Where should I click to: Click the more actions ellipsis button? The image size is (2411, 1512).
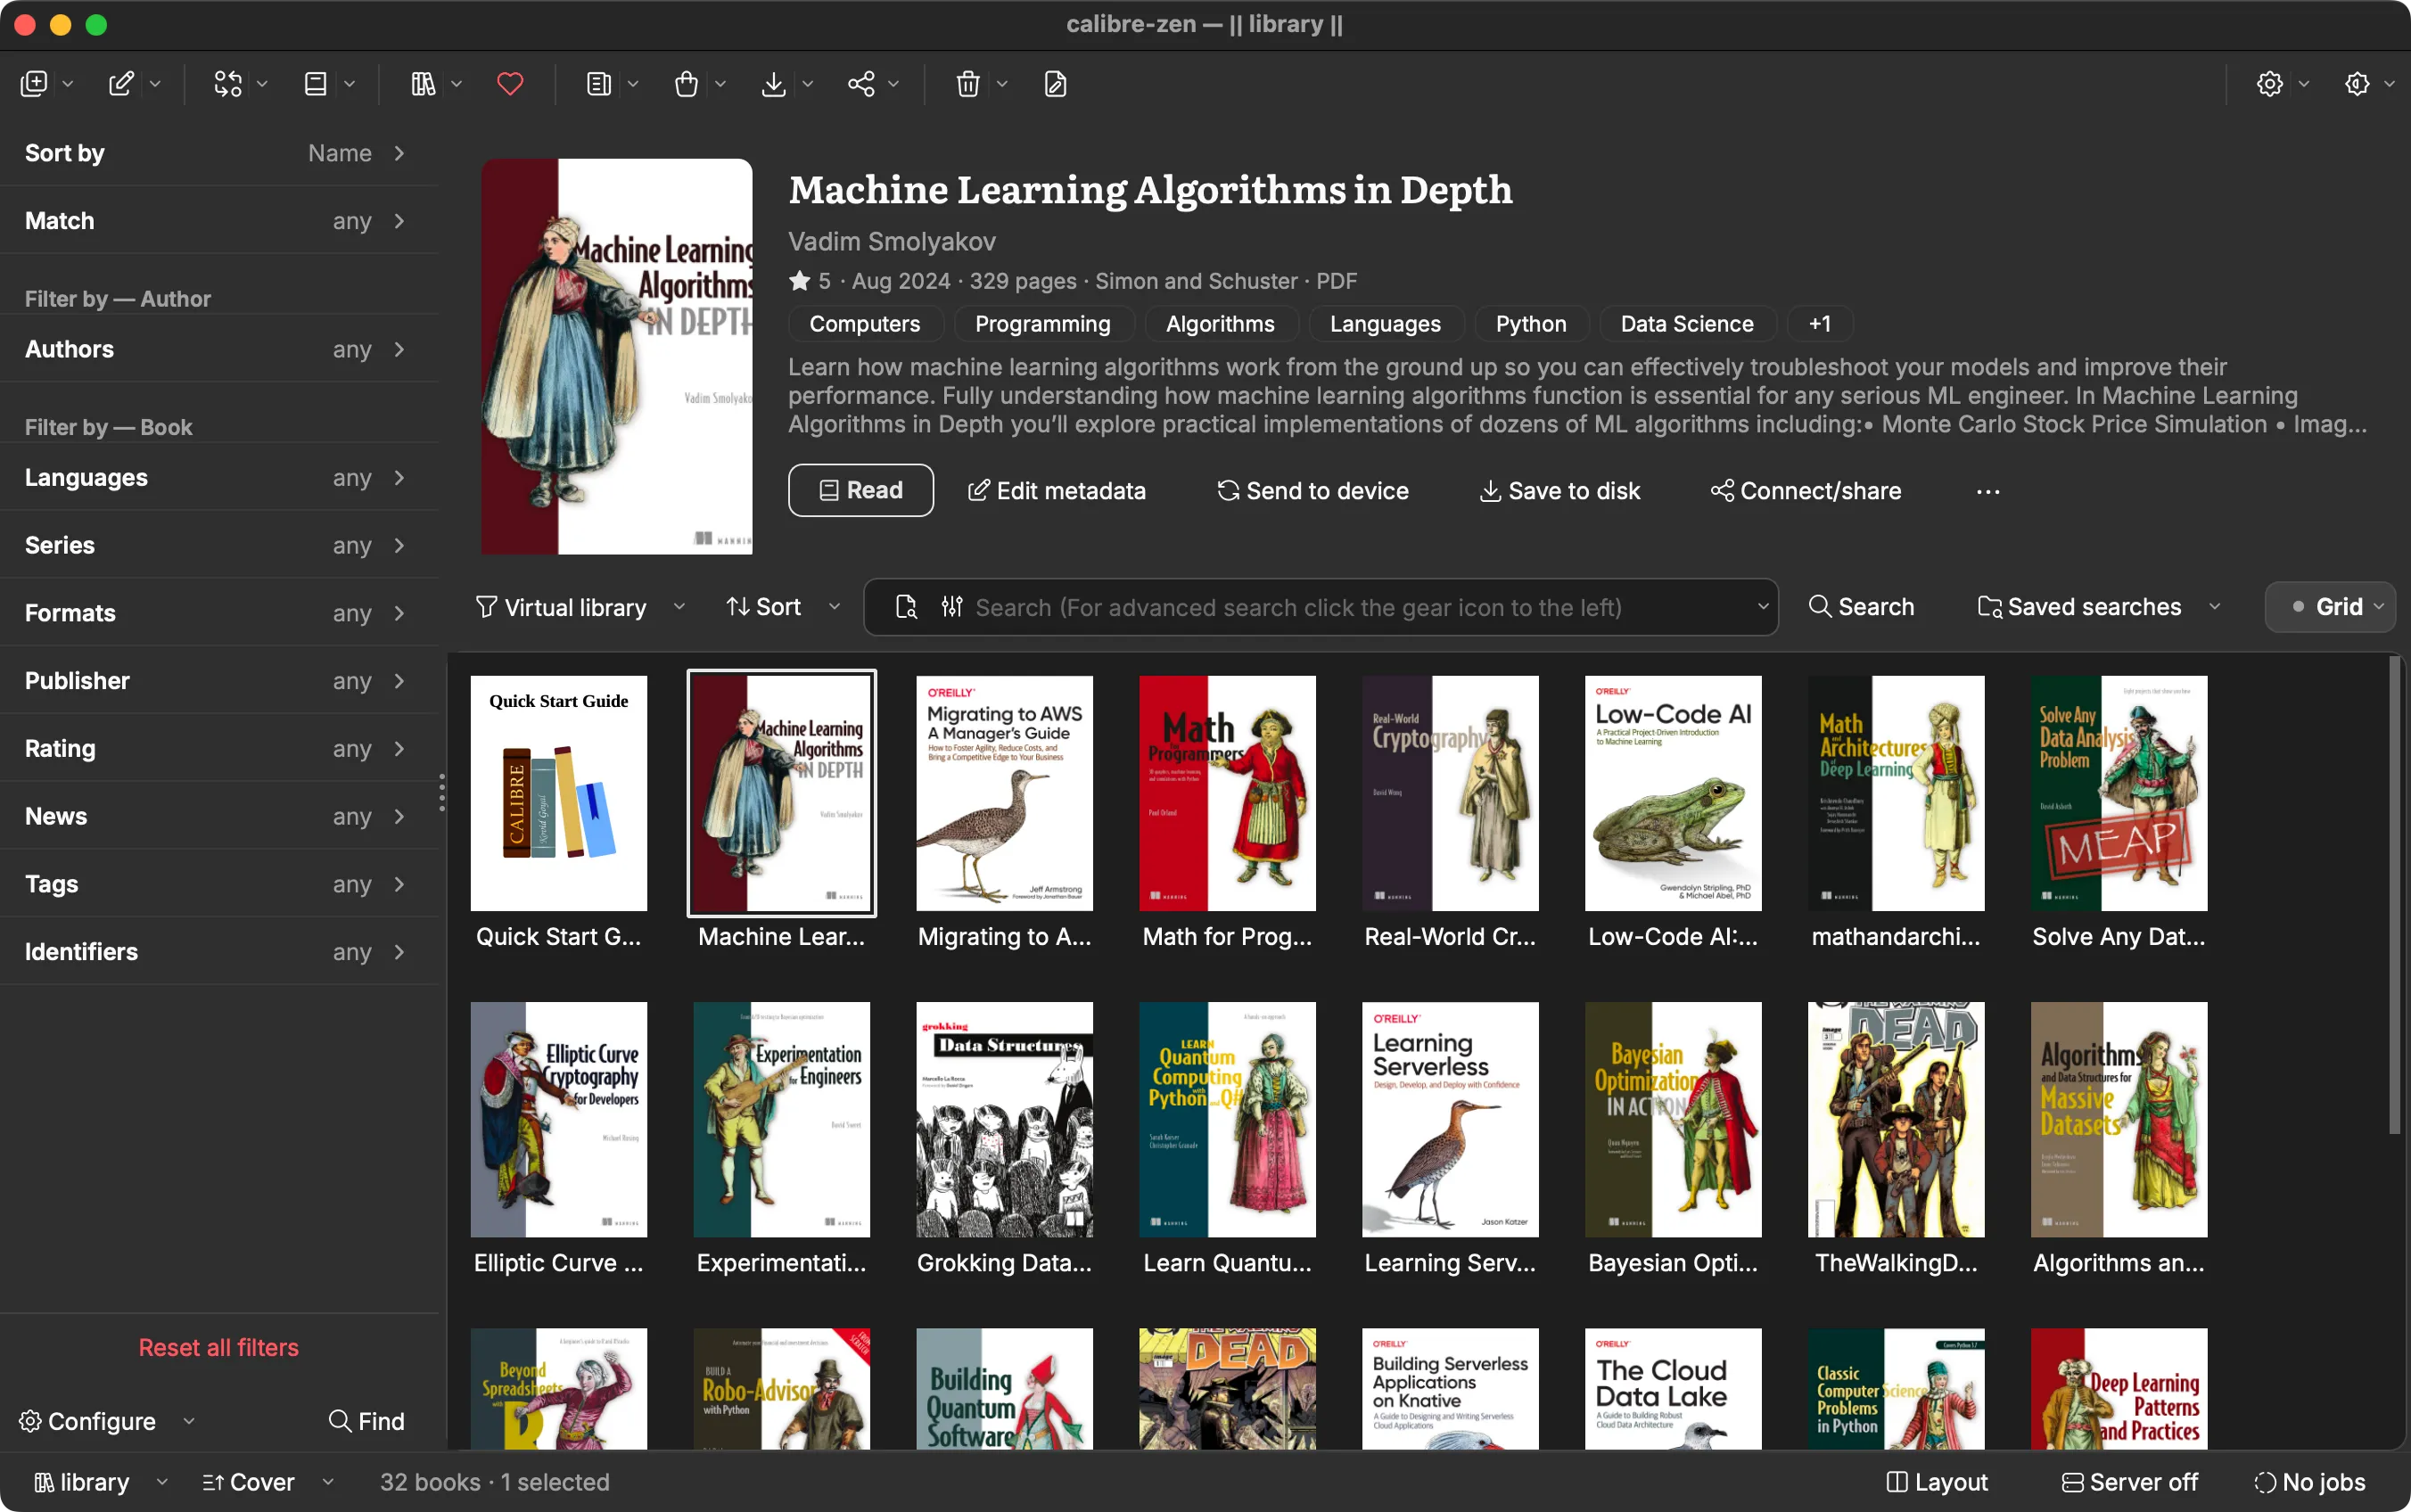1988,491
